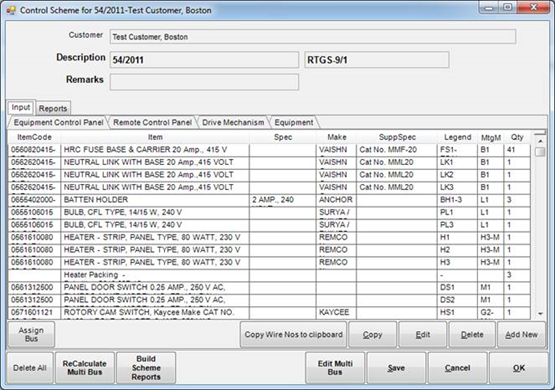555x390 pixels.
Task: Click the Make column header
Action: pos(337,137)
